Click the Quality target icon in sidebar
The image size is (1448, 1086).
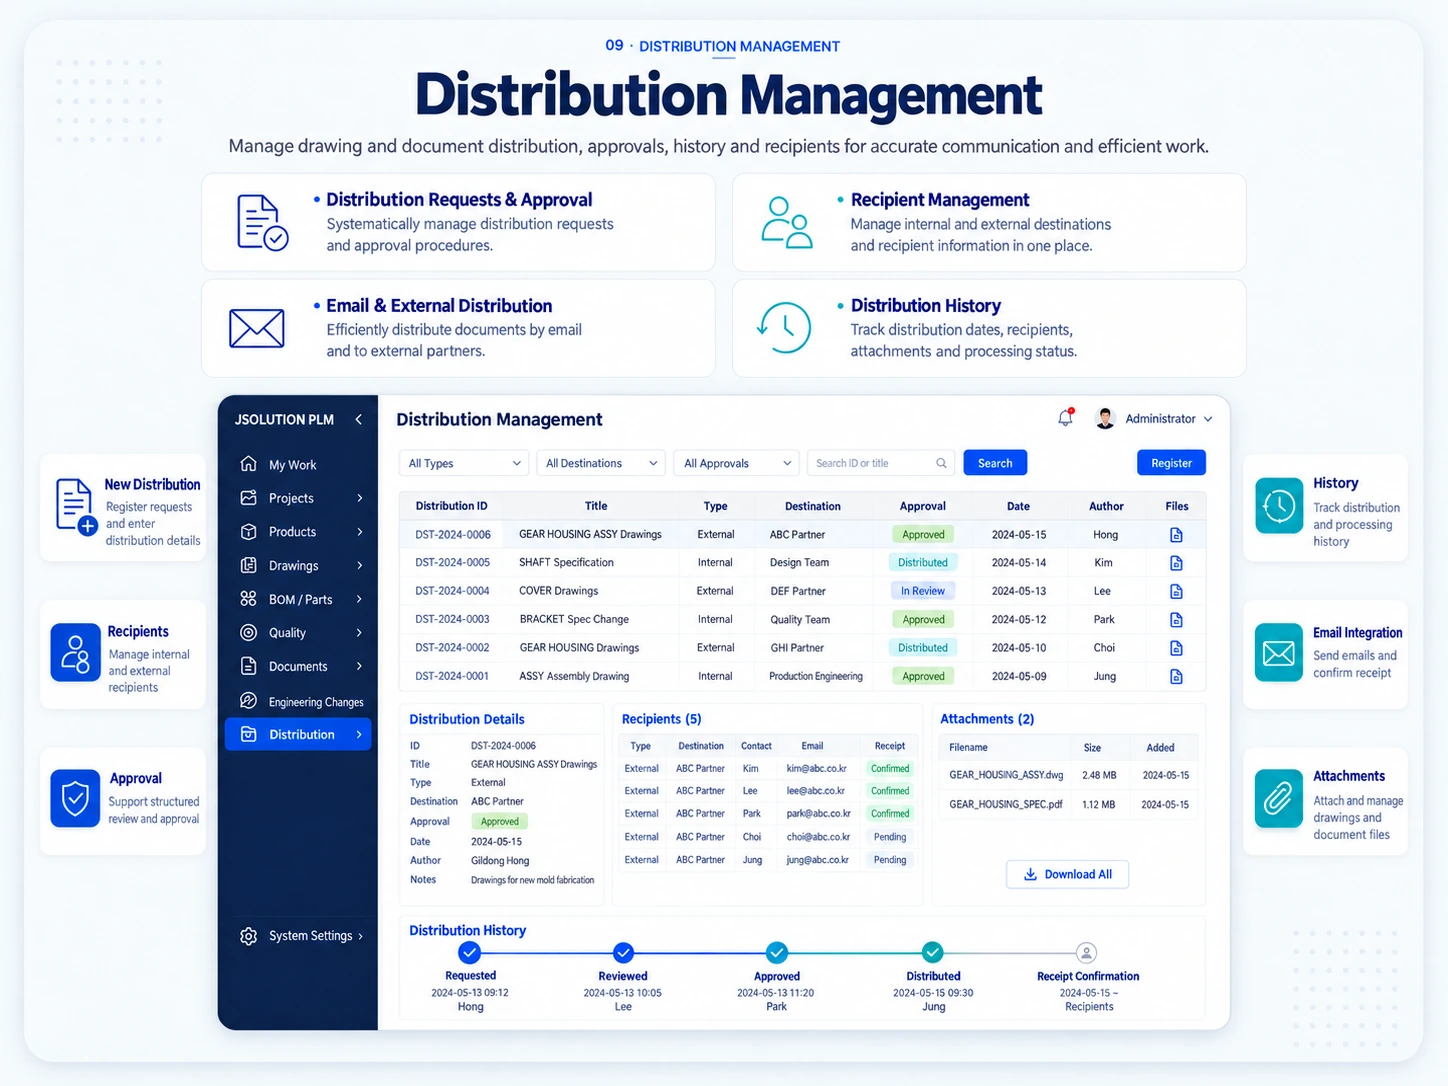(x=248, y=633)
